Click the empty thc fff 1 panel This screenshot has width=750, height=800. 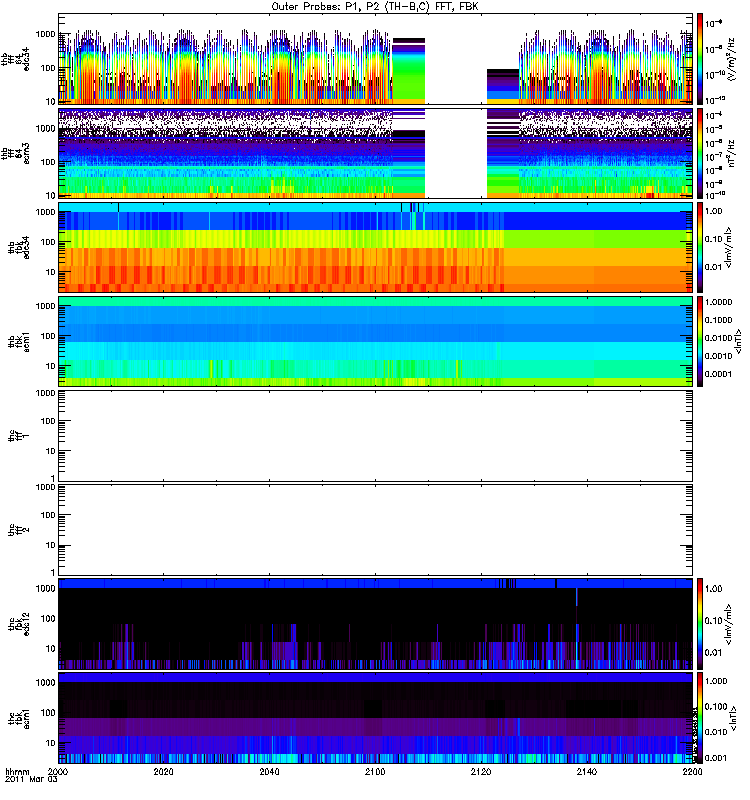(x=376, y=436)
